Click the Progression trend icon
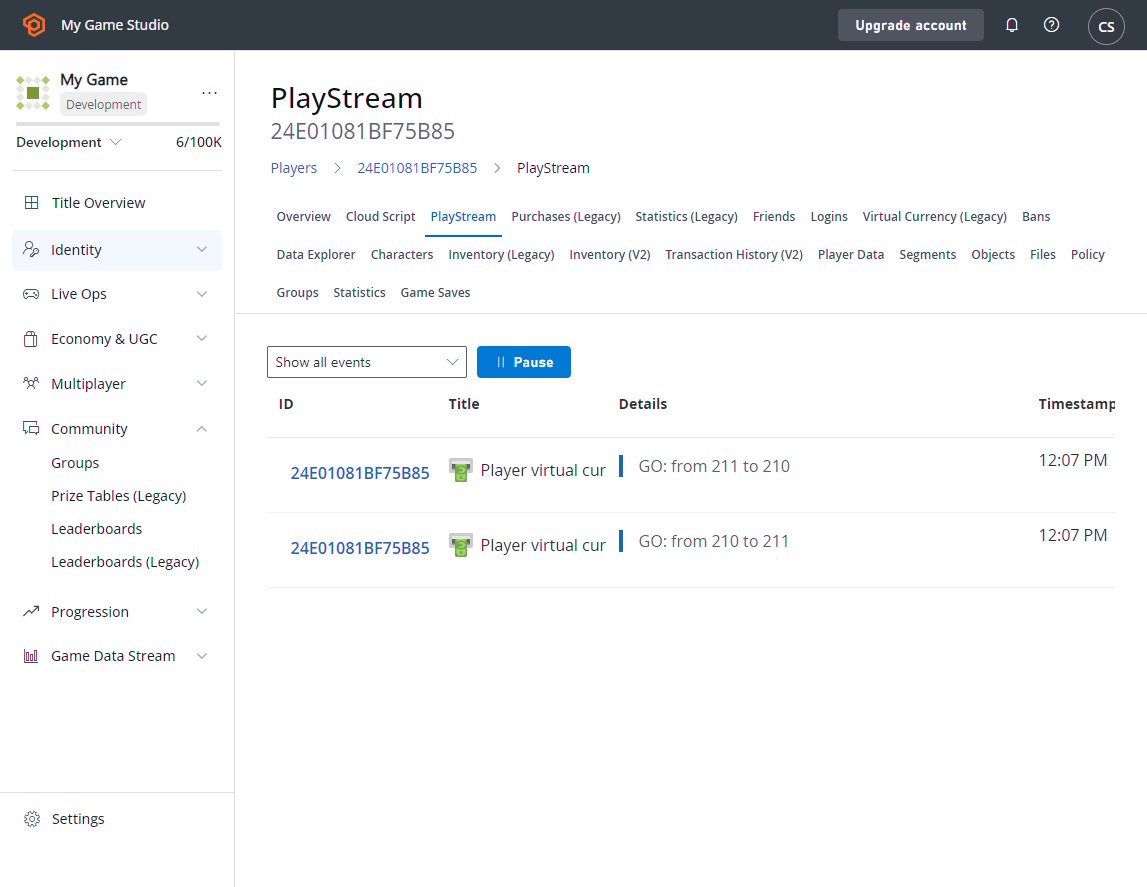Viewport: 1147px width, 887px height. (31, 611)
